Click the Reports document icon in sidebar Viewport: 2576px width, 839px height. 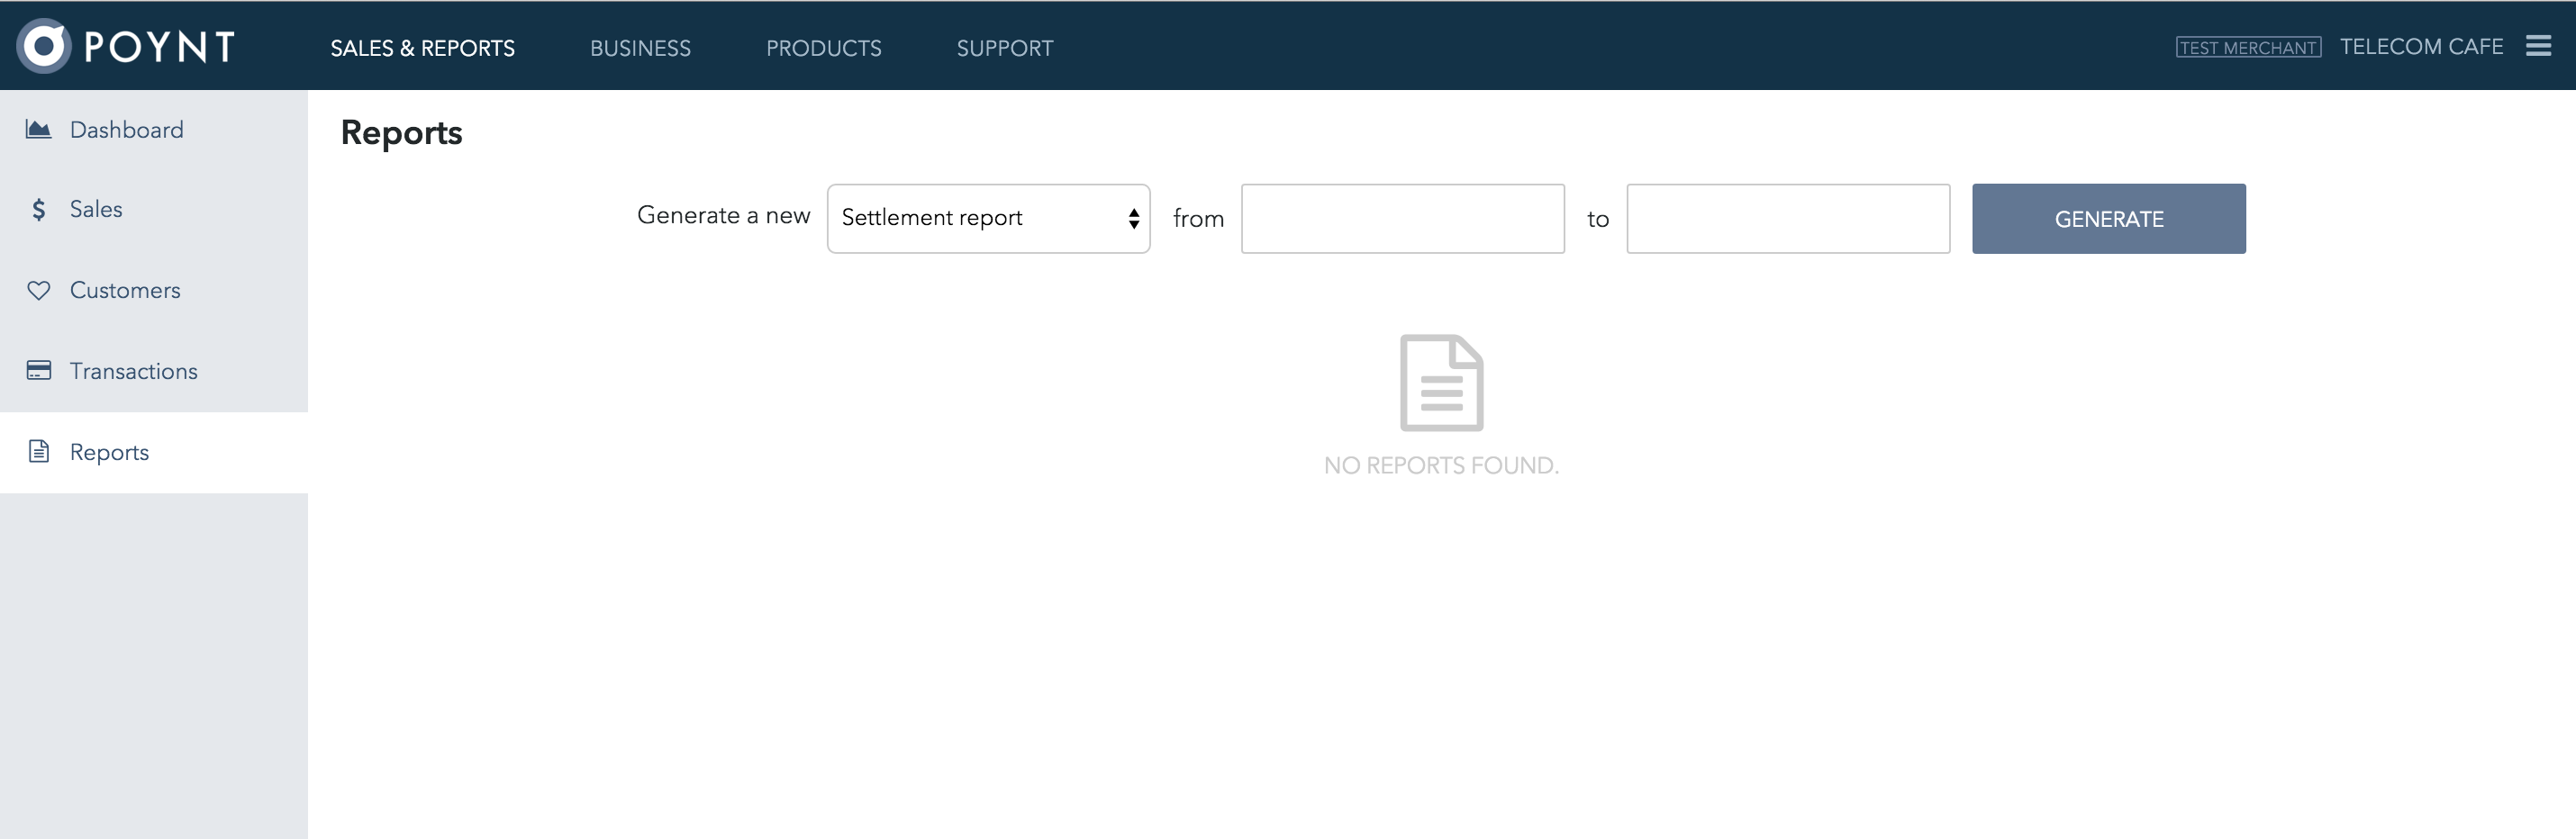[x=38, y=451]
